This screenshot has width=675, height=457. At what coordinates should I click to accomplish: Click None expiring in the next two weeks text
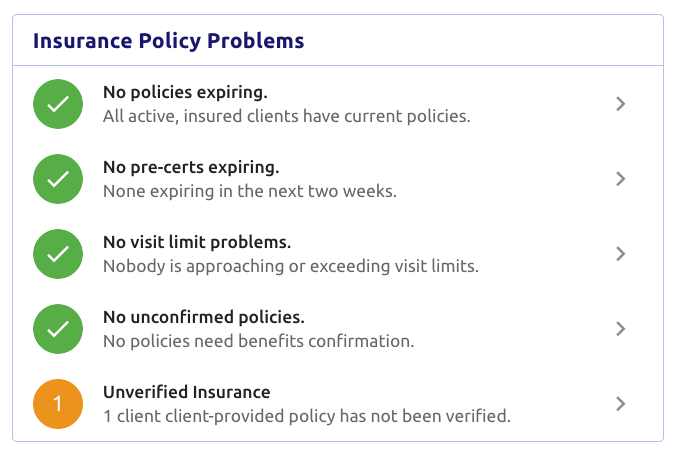tap(250, 191)
